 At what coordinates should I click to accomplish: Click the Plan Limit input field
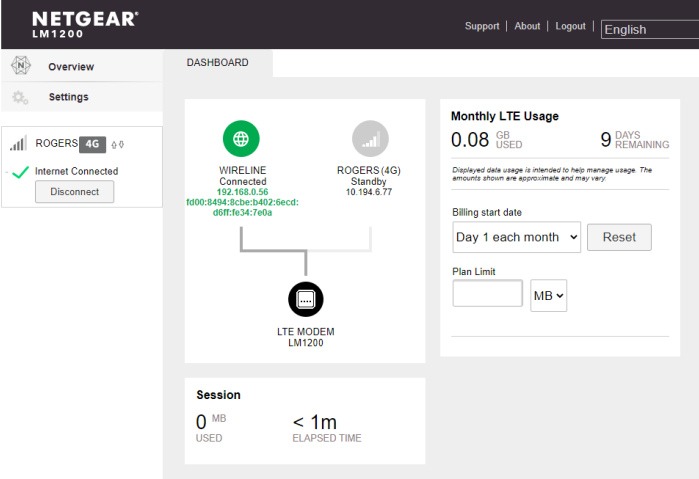coord(487,294)
